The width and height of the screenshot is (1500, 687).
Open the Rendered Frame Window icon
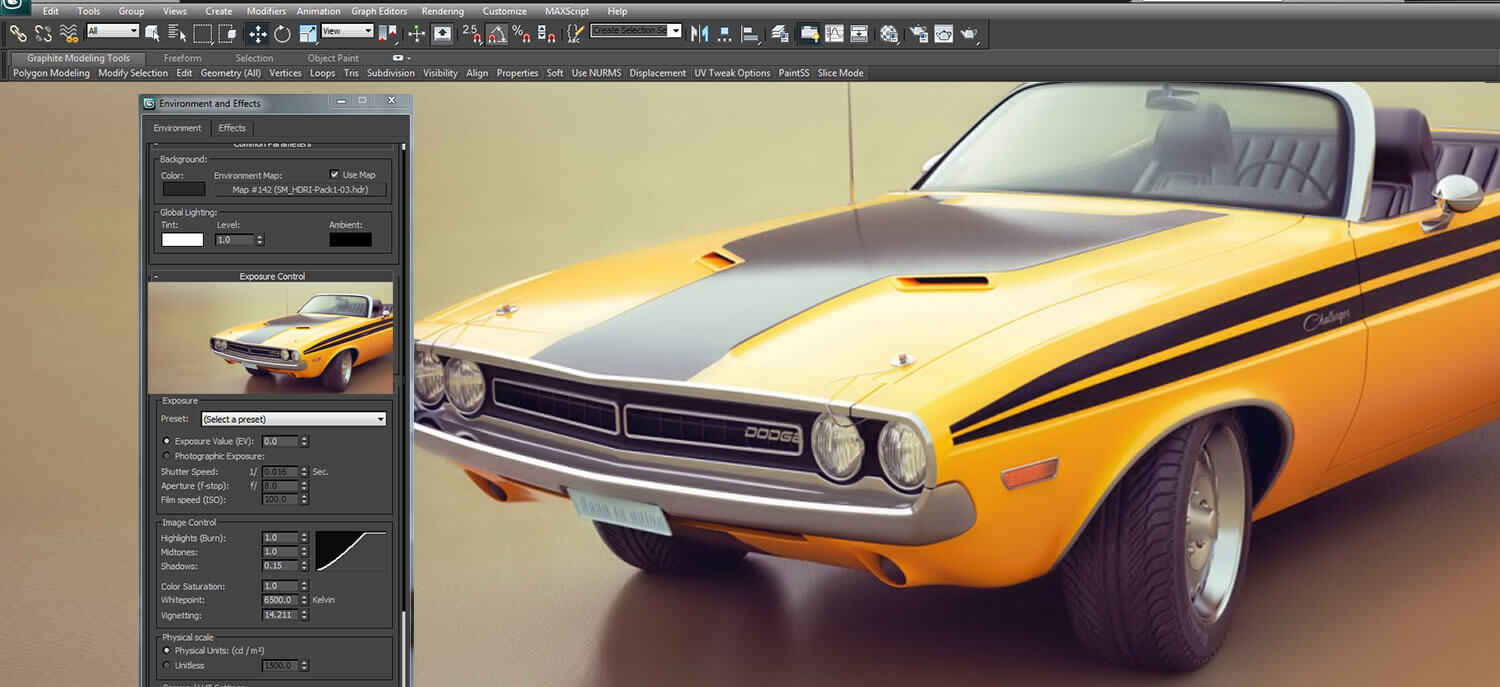943,33
